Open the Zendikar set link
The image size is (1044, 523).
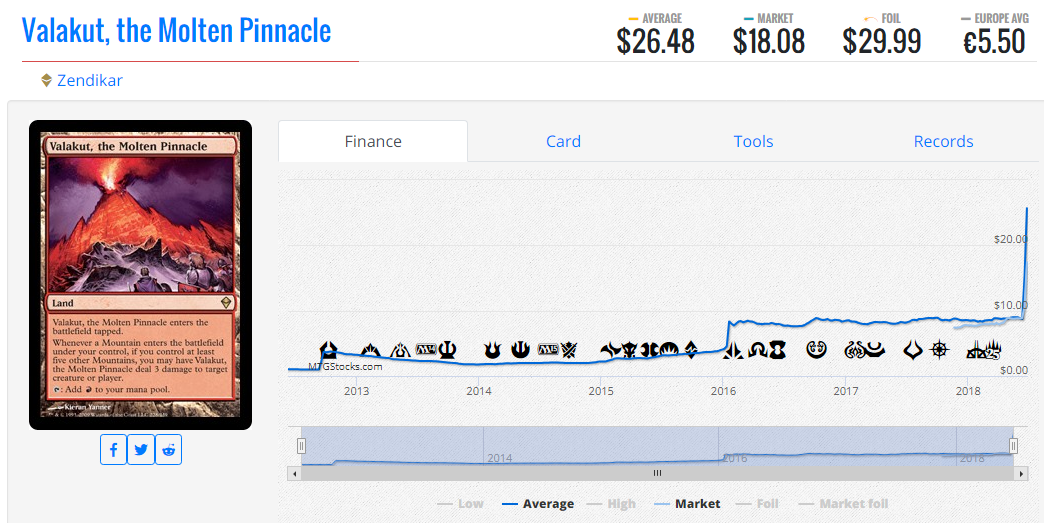click(x=90, y=81)
